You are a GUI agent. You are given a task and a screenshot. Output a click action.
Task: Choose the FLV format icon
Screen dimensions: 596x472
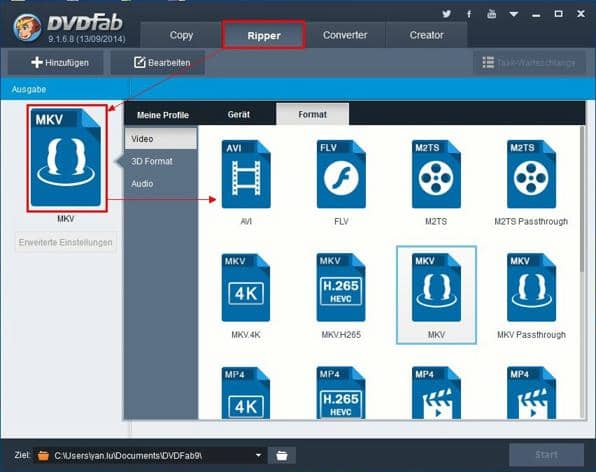tap(341, 174)
